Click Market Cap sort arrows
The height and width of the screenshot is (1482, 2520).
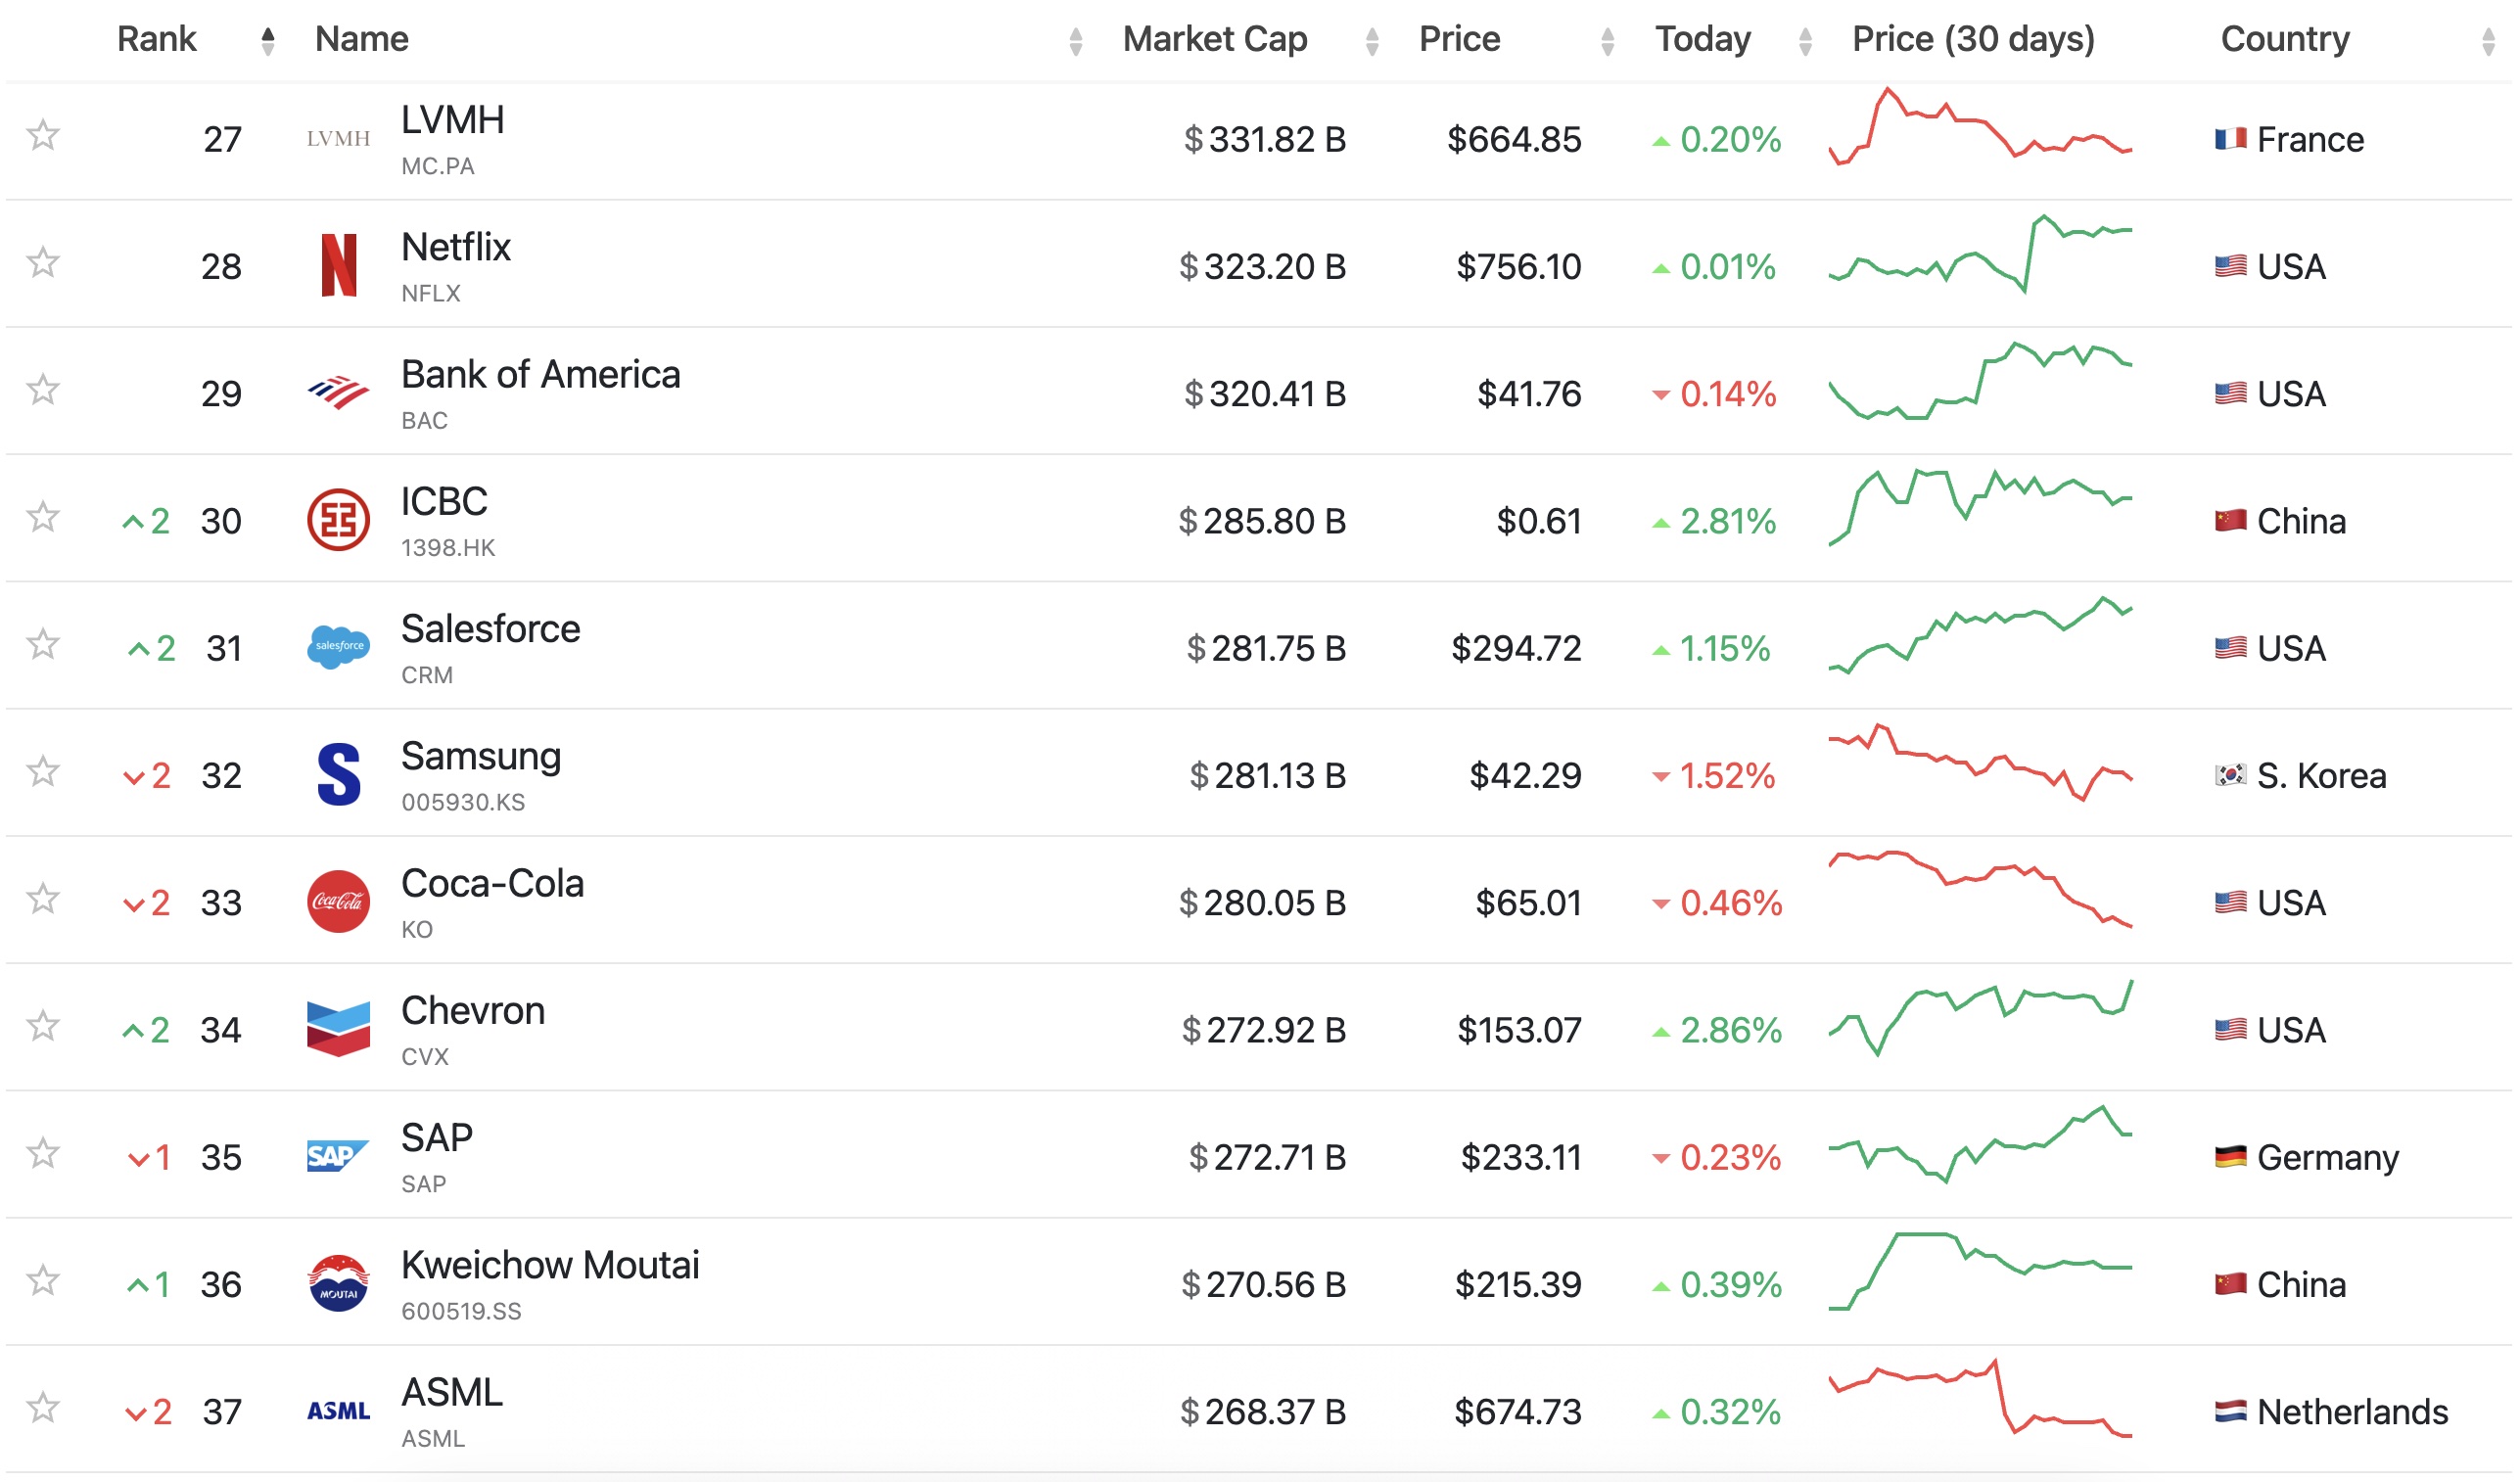(x=1372, y=41)
